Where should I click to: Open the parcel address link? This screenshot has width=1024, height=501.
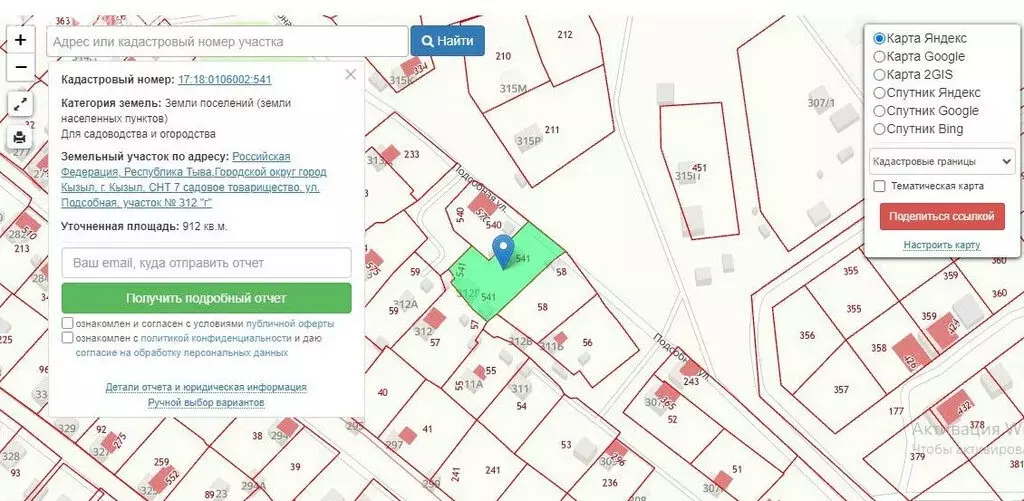tap(194, 180)
